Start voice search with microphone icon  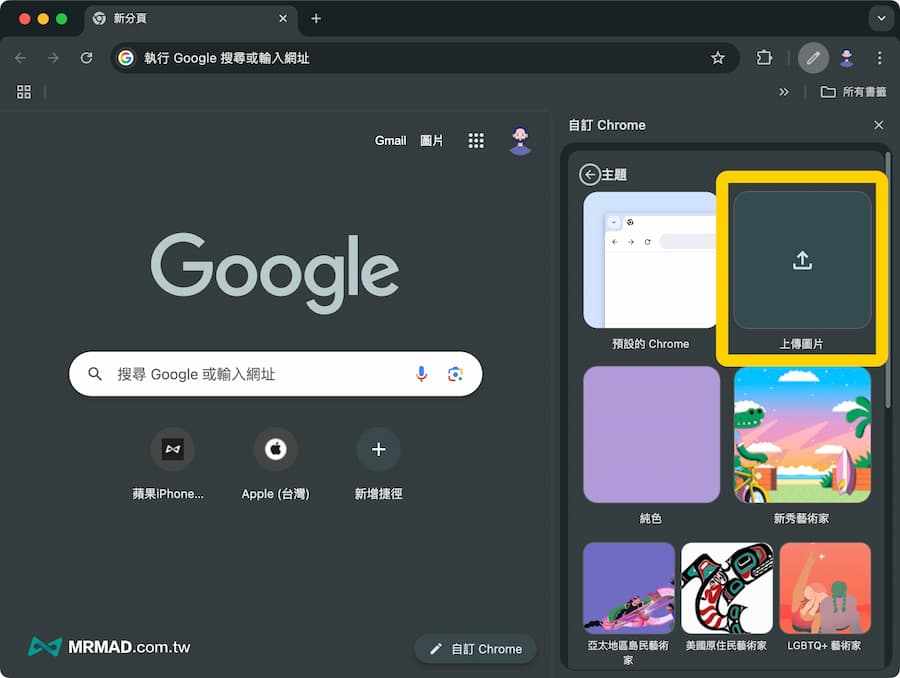tap(421, 374)
